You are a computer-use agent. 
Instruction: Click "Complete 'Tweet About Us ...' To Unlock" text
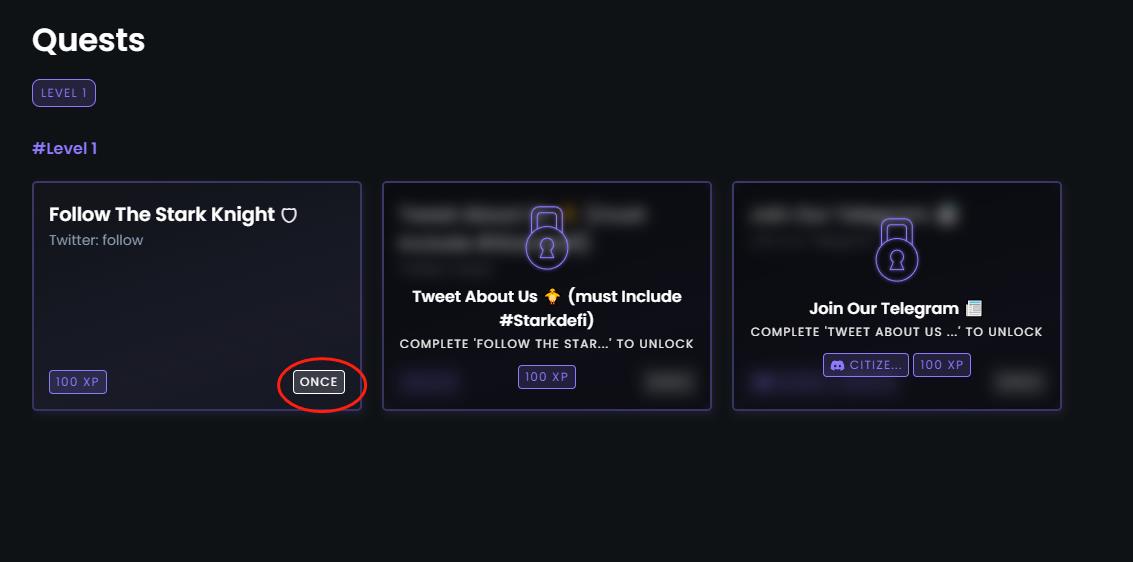coord(896,332)
